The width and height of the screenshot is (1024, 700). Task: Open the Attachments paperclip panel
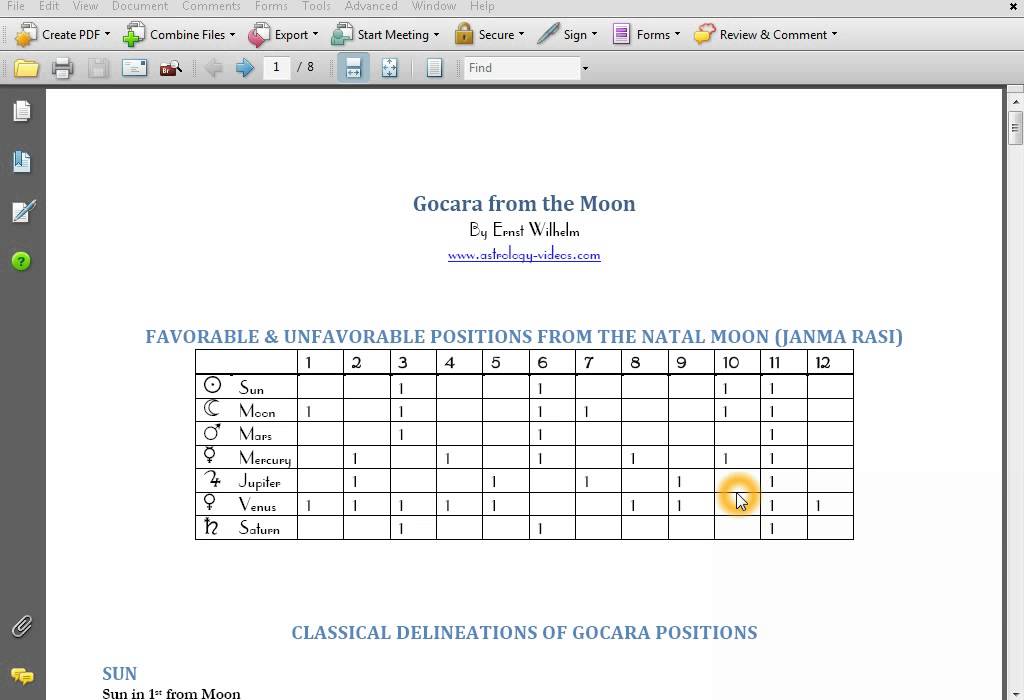pos(22,626)
